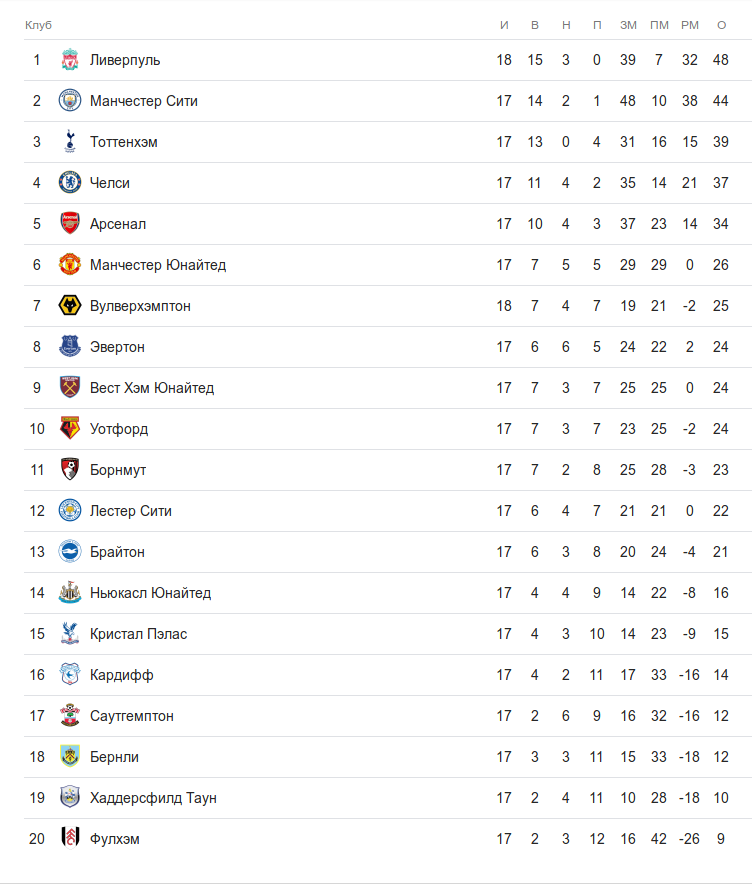Click the Arsenal club crest icon
Screen dimensions: 752x884
click(69, 224)
